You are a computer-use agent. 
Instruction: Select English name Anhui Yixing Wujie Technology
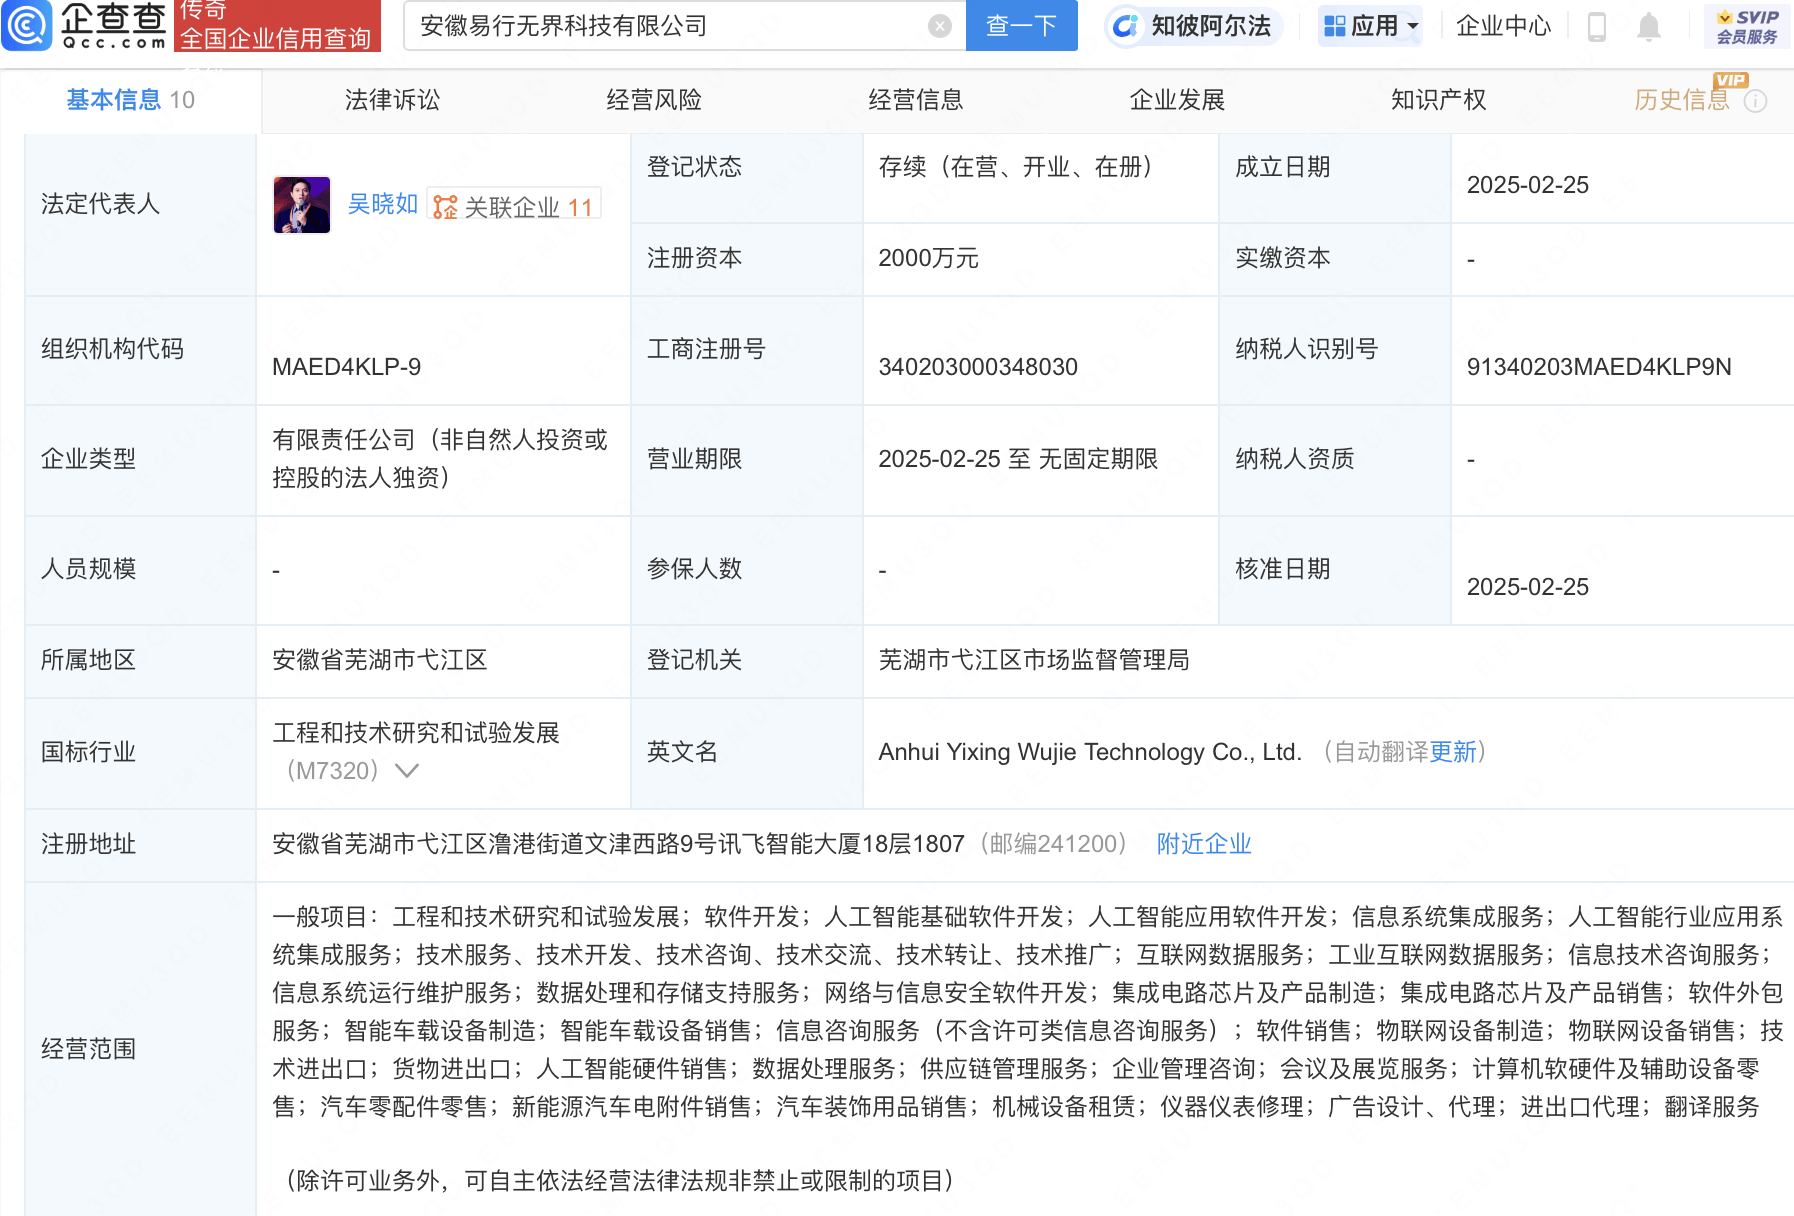click(x=1090, y=752)
